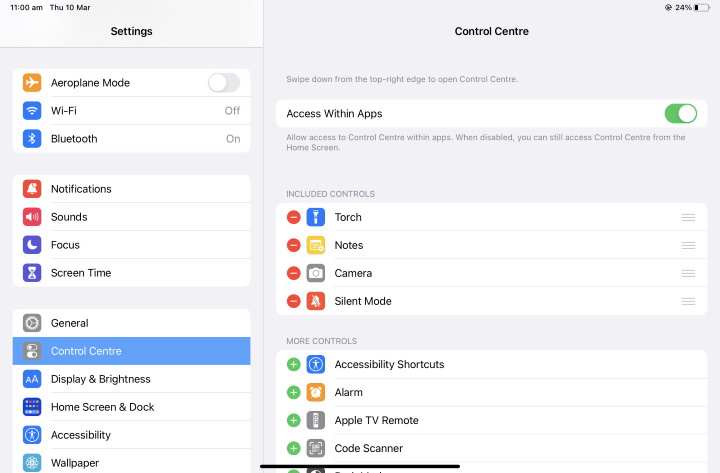Click the Silent Mode label text

[x=363, y=301]
